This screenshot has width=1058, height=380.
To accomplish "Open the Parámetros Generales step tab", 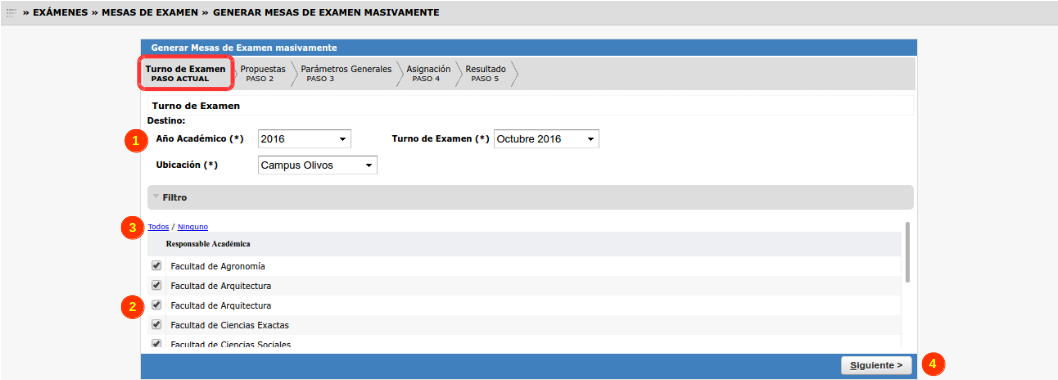I will tap(345, 74).
